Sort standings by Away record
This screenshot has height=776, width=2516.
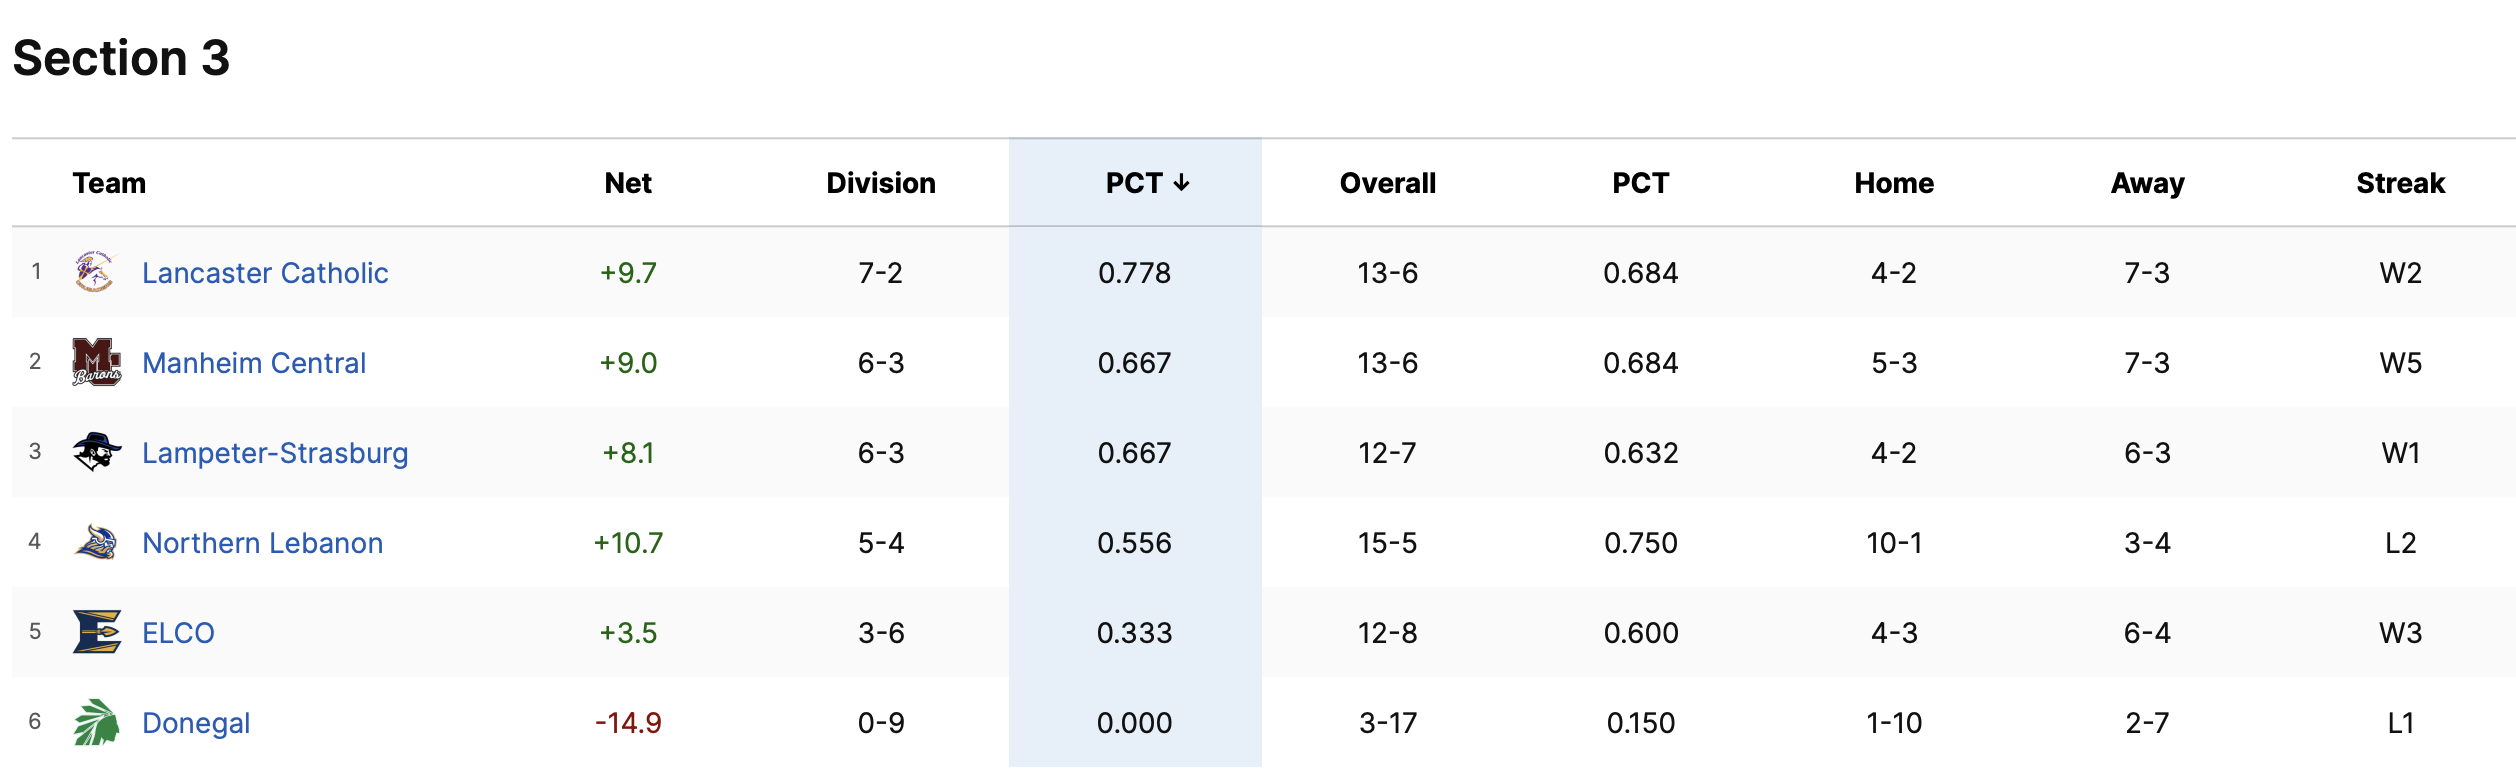click(x=2147, y=183)
